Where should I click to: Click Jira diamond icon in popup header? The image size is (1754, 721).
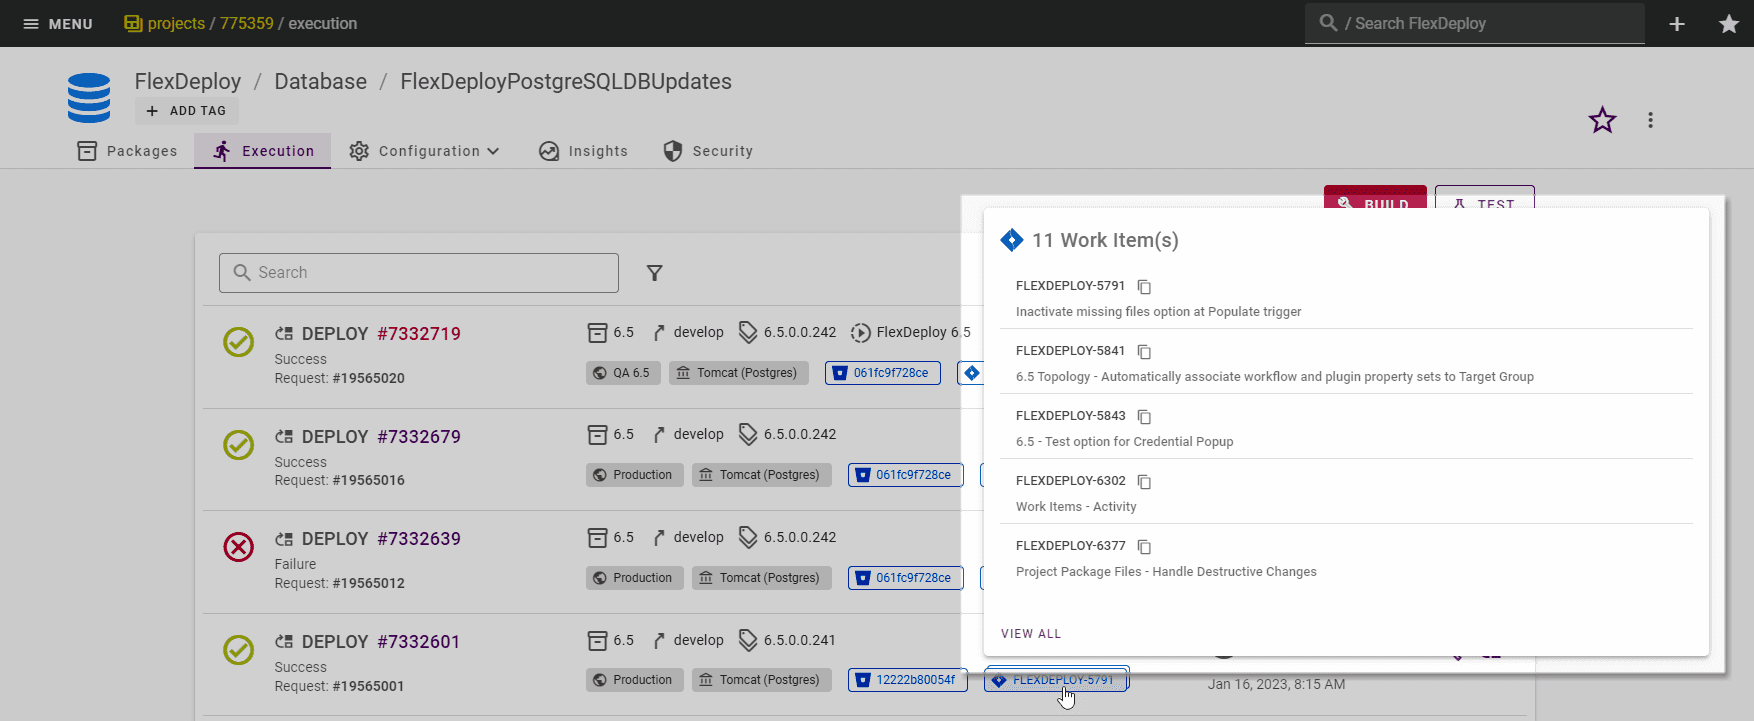pos(1012,240)
